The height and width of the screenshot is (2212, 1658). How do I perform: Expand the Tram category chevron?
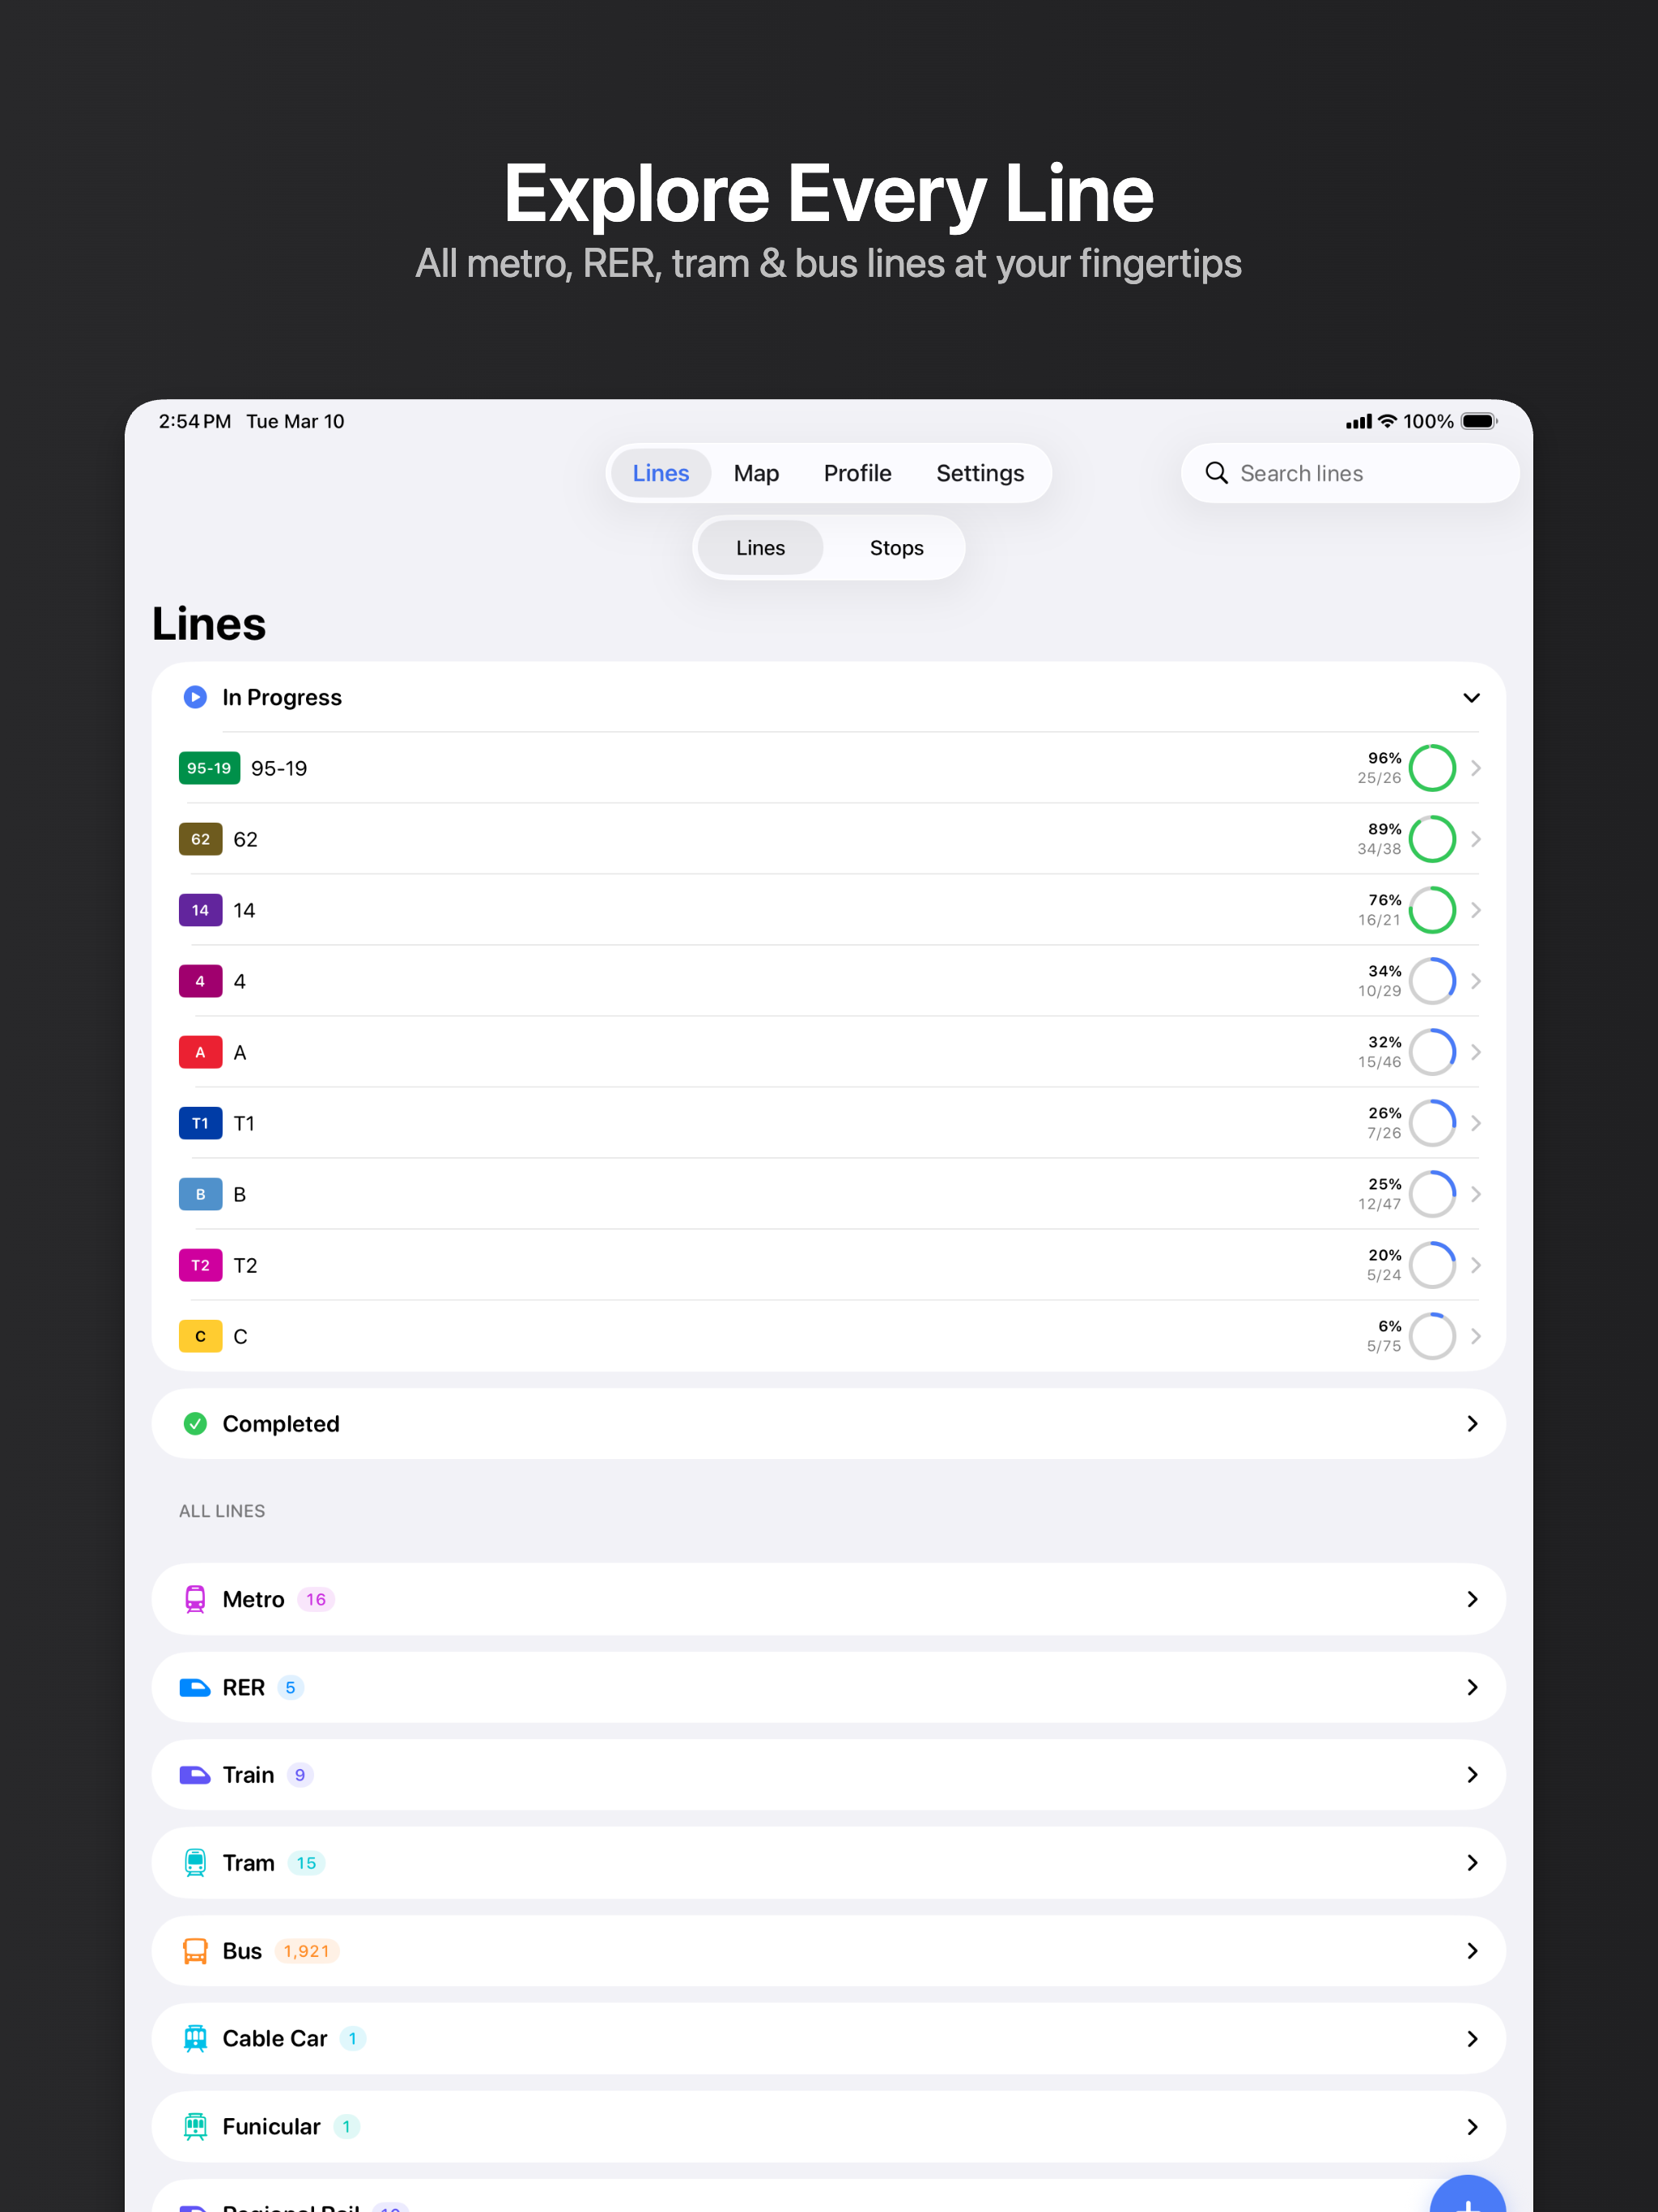pyautogui.click(x=1472, y=1862)
